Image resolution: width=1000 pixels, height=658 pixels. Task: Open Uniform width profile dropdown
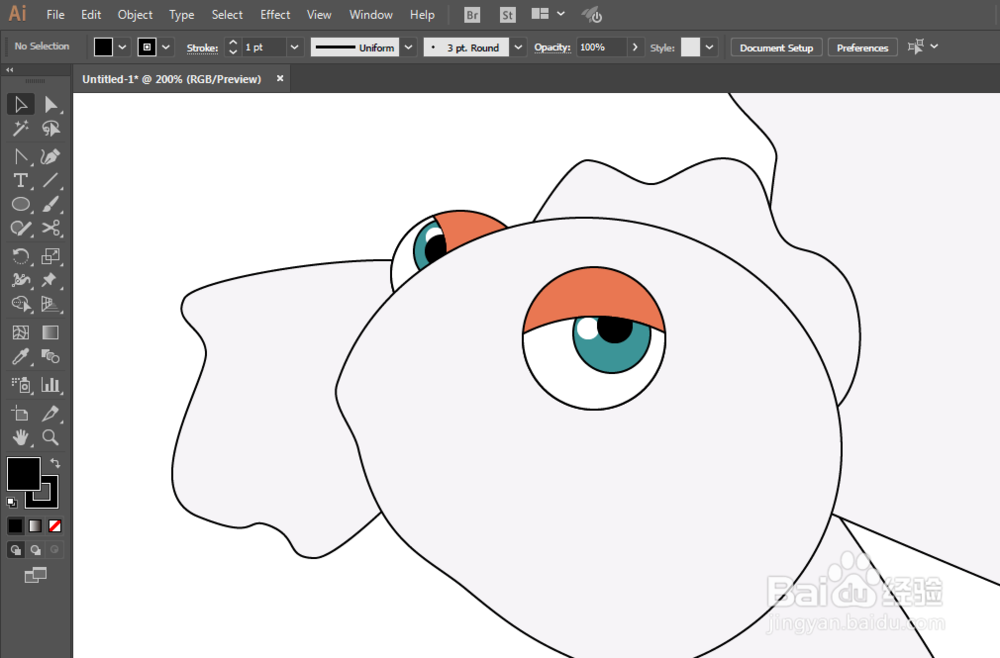click(x=408, y=47)
